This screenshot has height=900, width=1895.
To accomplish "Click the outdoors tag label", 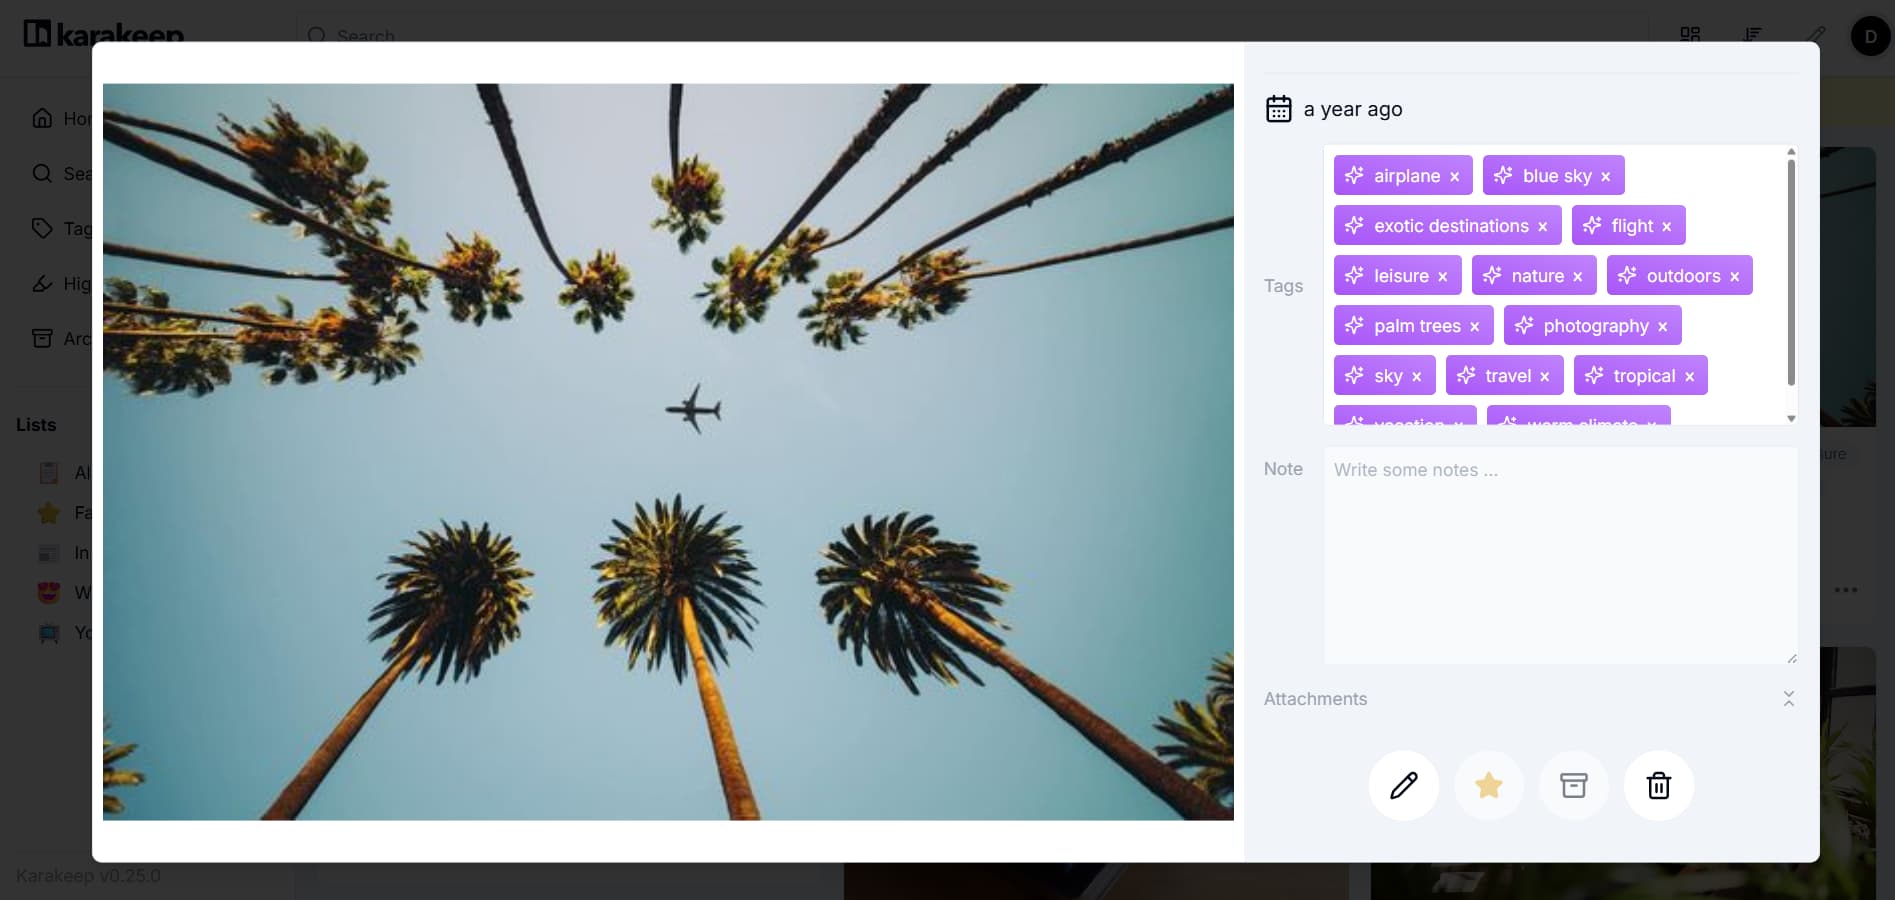I will click(1683, 276).
